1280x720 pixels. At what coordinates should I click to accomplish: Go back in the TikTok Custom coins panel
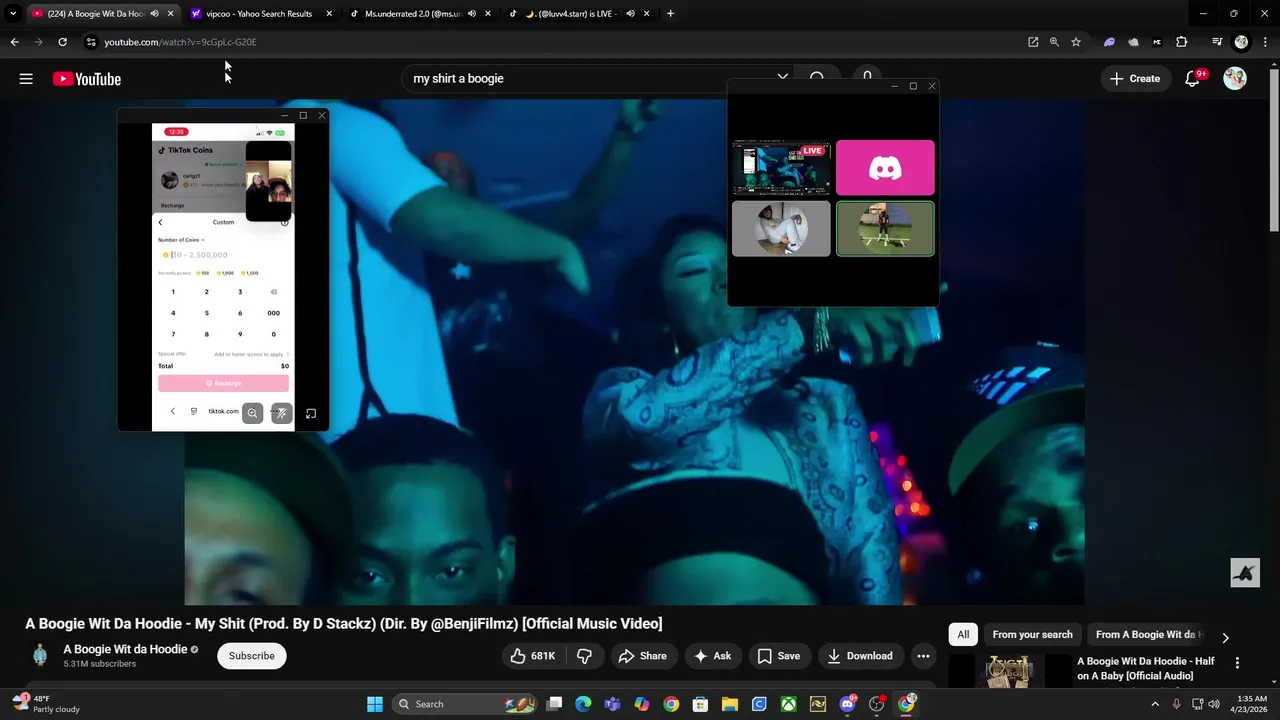point(160,222)
